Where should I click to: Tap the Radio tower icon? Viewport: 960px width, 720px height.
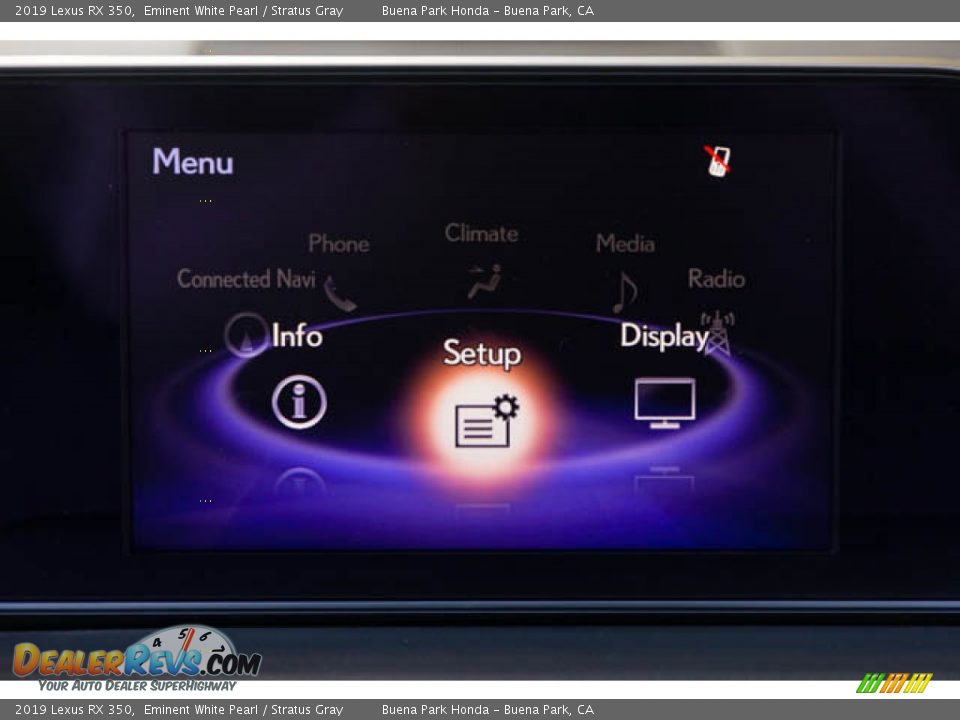click(718, 333)
